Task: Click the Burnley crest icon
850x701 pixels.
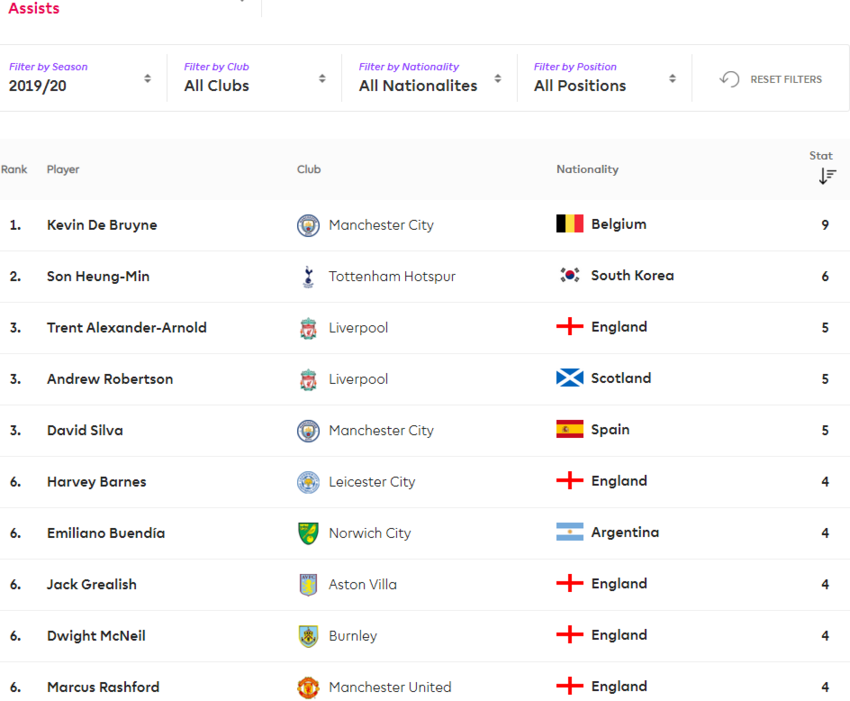Action: coord(308,636)
